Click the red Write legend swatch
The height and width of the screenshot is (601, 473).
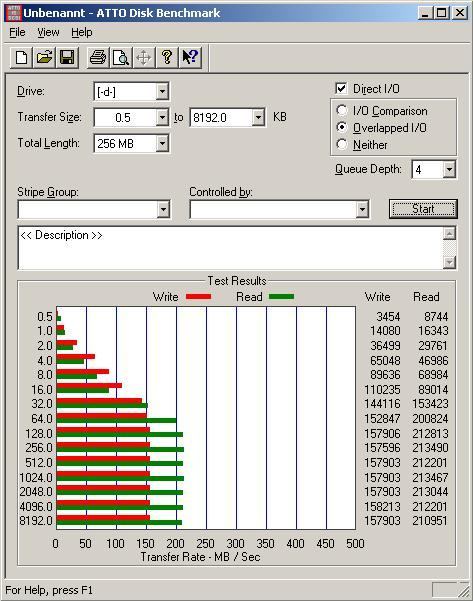coord(198,297)
